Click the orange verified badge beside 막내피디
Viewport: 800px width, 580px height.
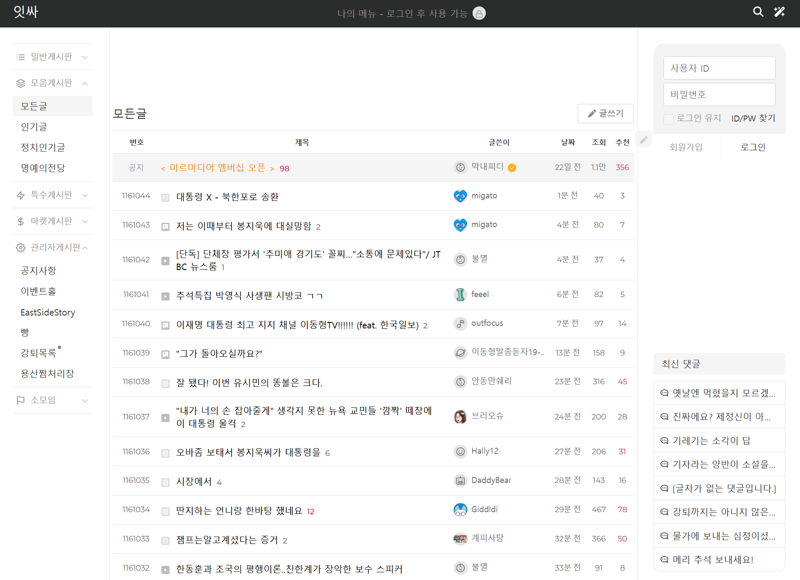coord(512,168)
